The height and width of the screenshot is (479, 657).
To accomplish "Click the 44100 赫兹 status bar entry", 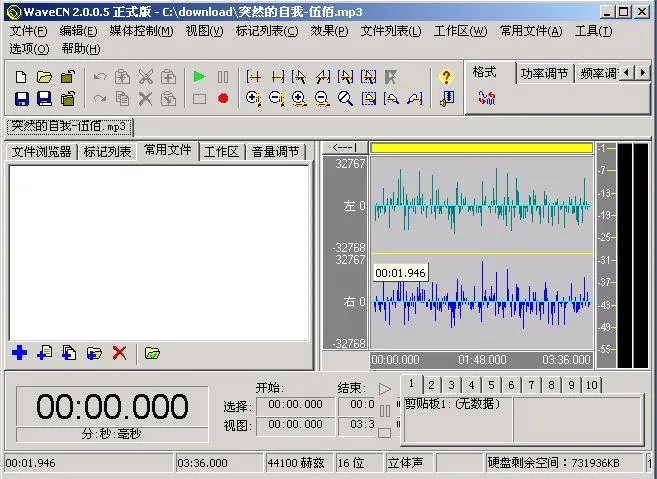I will pos(298,463).
